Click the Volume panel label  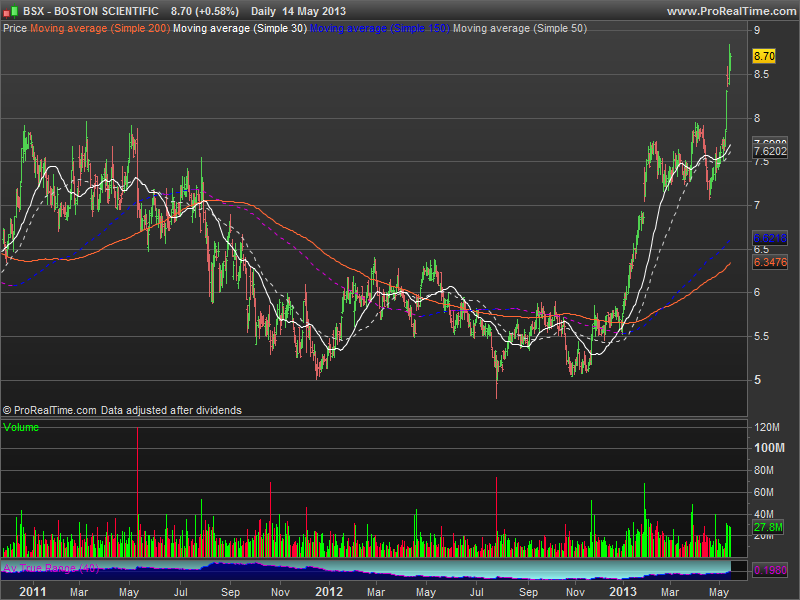[21, 428]
